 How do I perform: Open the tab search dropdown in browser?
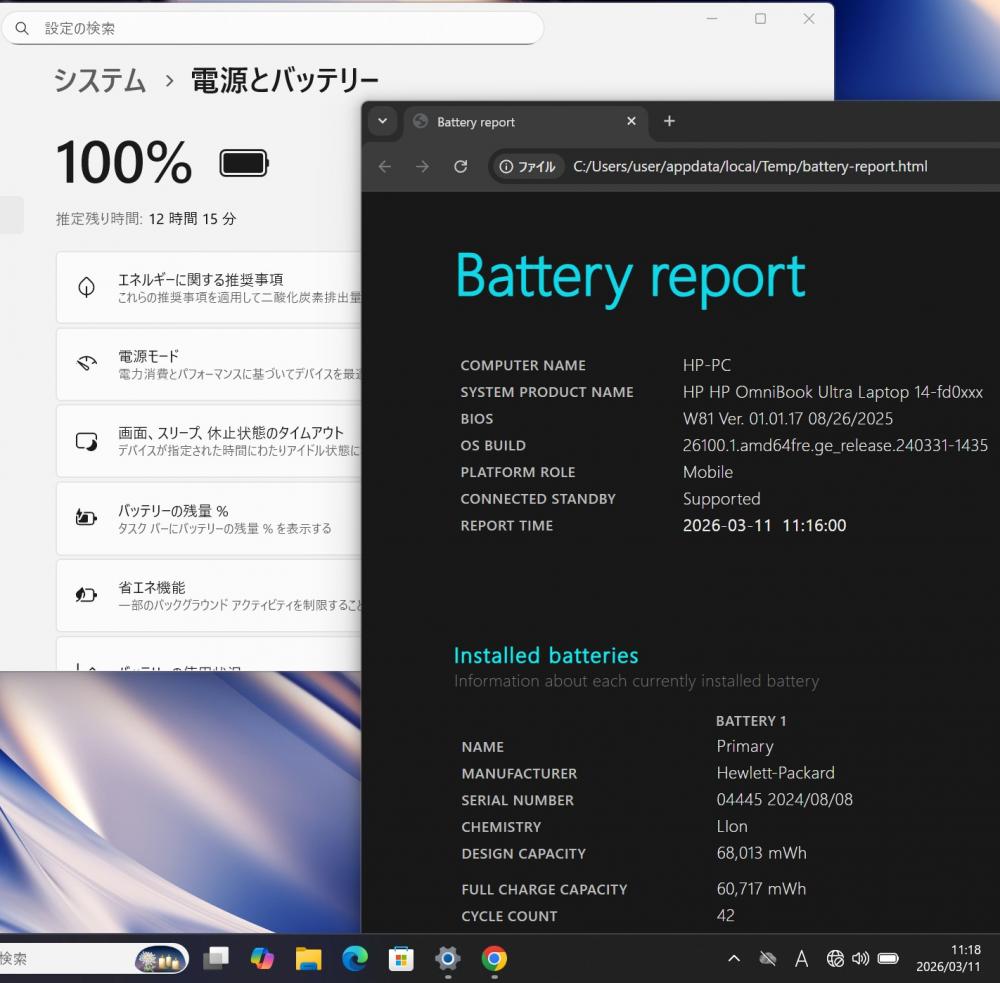pos(382,122)
